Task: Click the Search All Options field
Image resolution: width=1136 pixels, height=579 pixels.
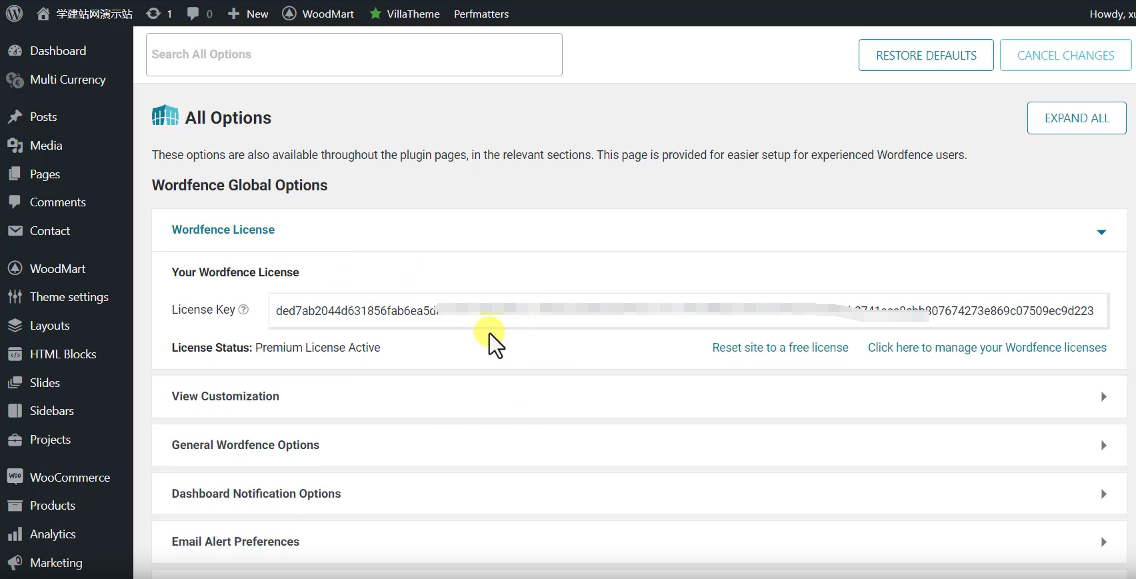Action: click(x=354, y=54)
